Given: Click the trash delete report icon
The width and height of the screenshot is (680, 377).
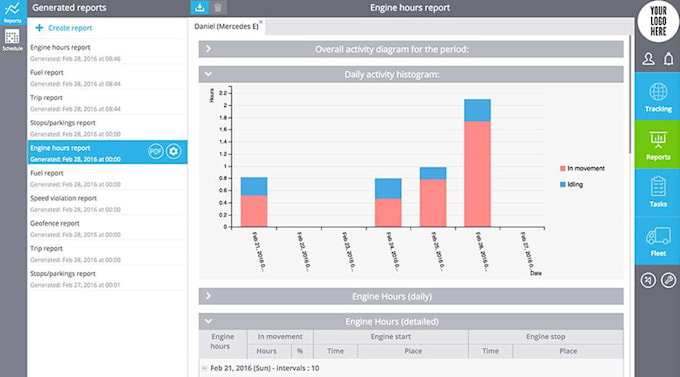Looking at the screenshot, I should tap(218, 7).
